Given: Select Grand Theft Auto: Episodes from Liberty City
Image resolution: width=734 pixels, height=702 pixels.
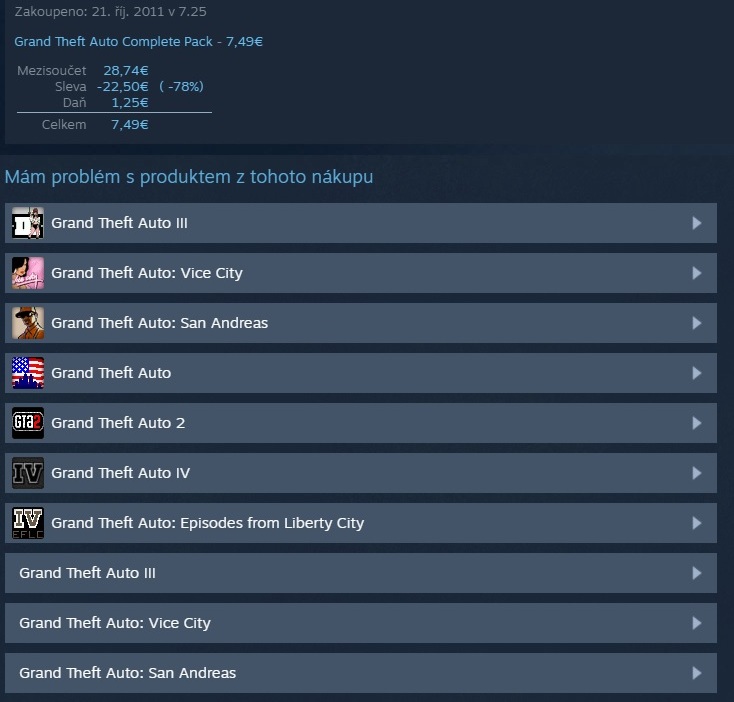Looking at the screenshot, I should point(361,523).
